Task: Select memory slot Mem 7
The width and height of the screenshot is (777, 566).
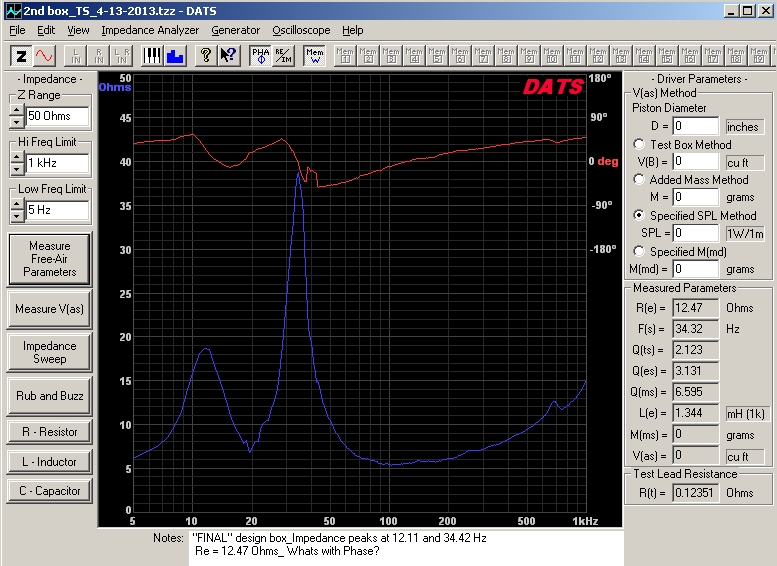Action: coord(483,56)
